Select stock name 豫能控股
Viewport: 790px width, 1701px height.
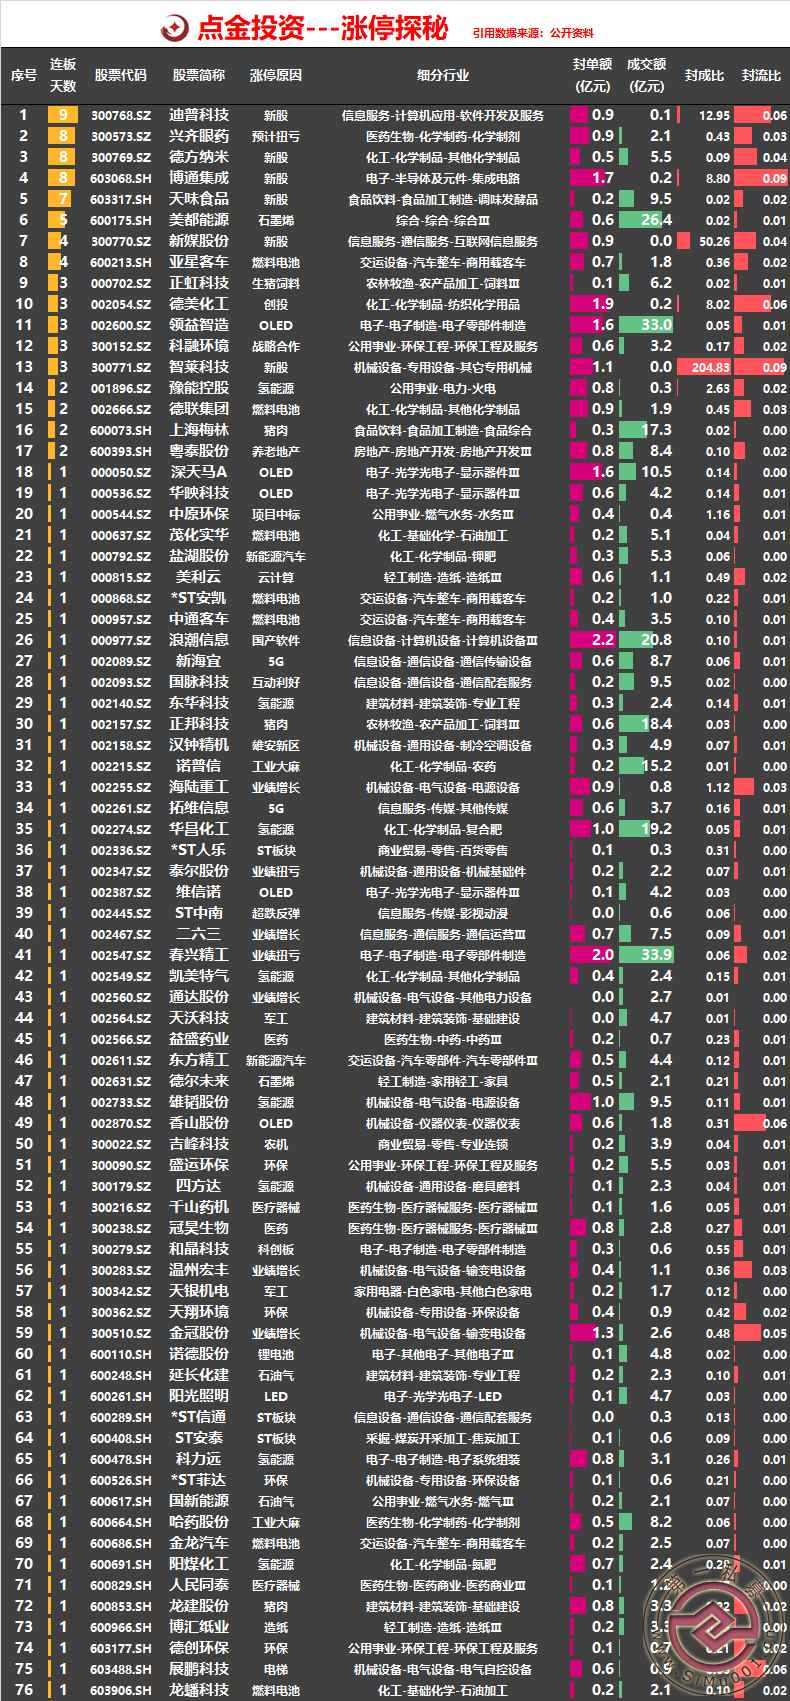point(199,388)
